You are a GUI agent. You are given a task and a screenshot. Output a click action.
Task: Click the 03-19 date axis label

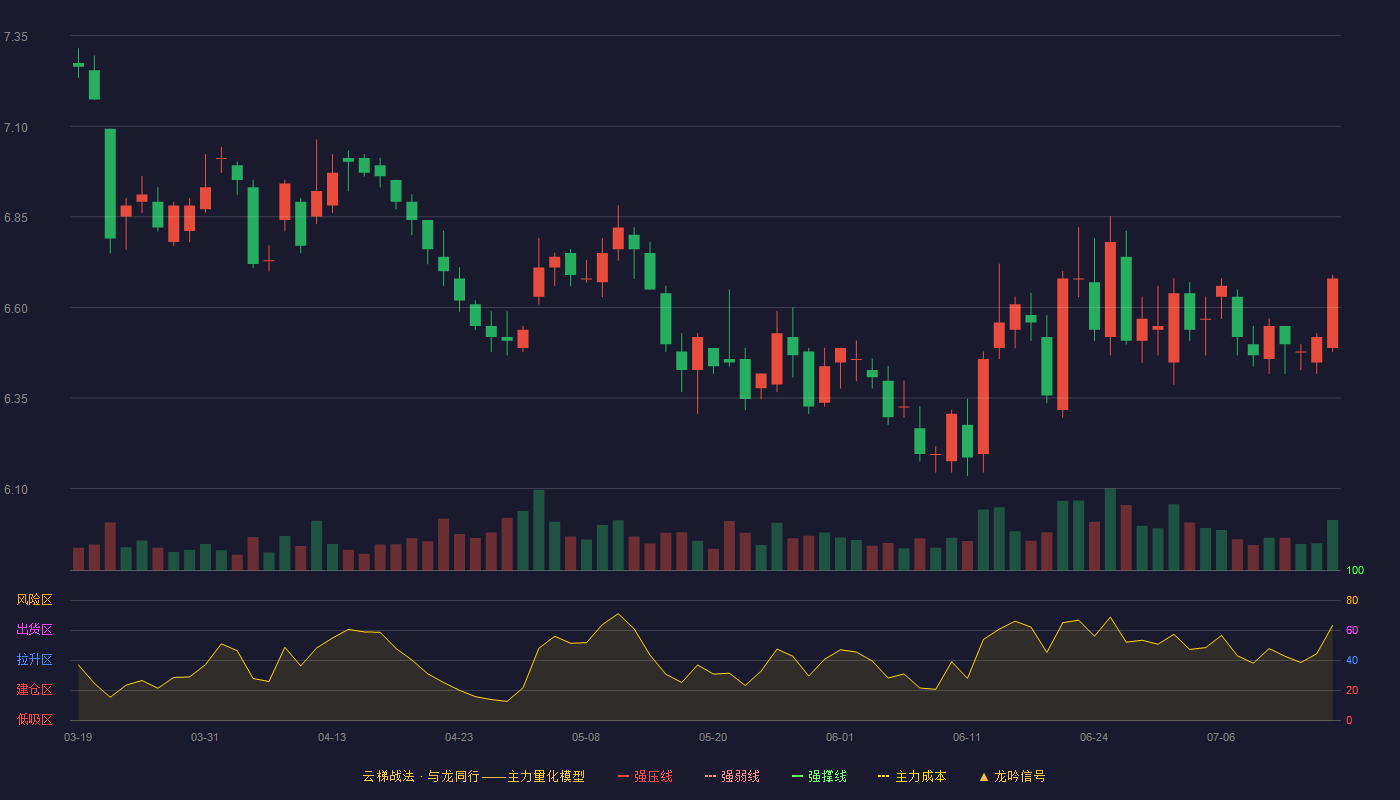78,737
